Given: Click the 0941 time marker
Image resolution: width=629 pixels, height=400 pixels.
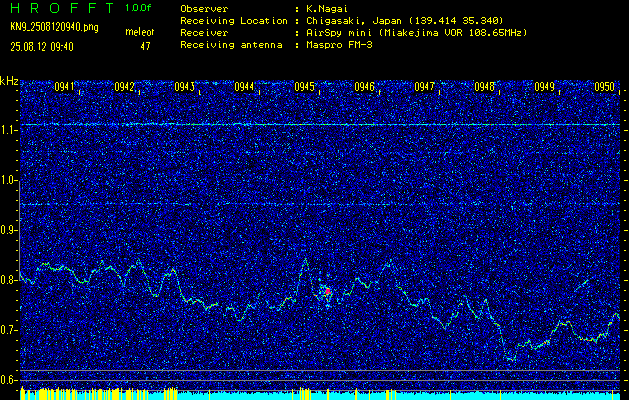Looking at the screenshot, I should [65, 87].
